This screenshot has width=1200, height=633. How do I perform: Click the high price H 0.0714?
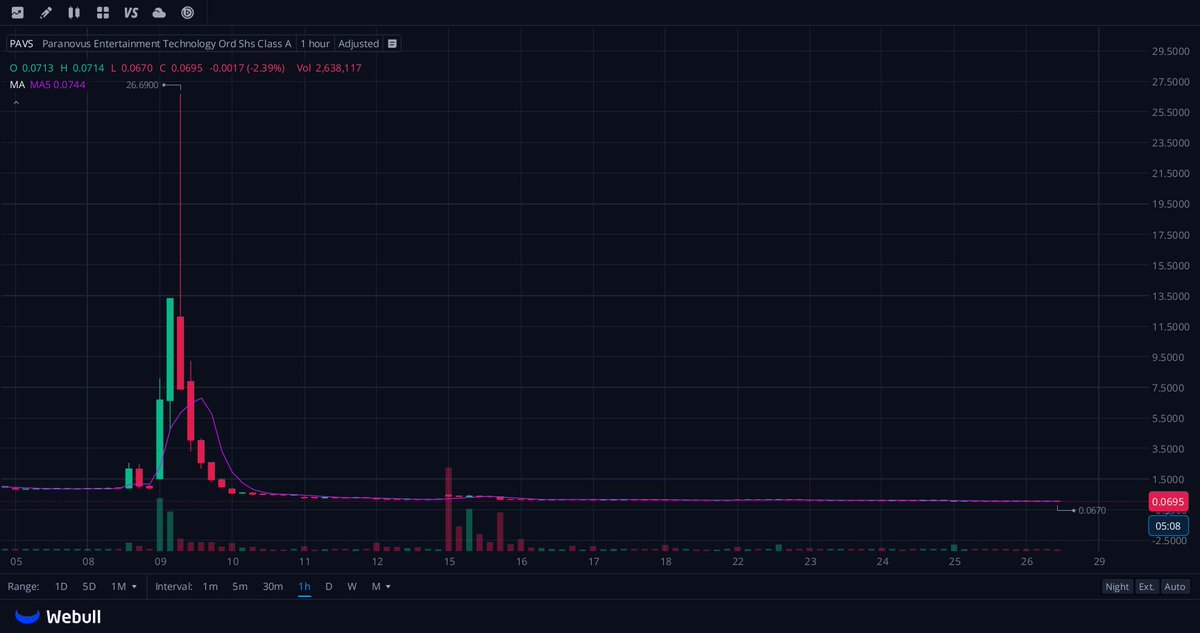coord(81,68)
